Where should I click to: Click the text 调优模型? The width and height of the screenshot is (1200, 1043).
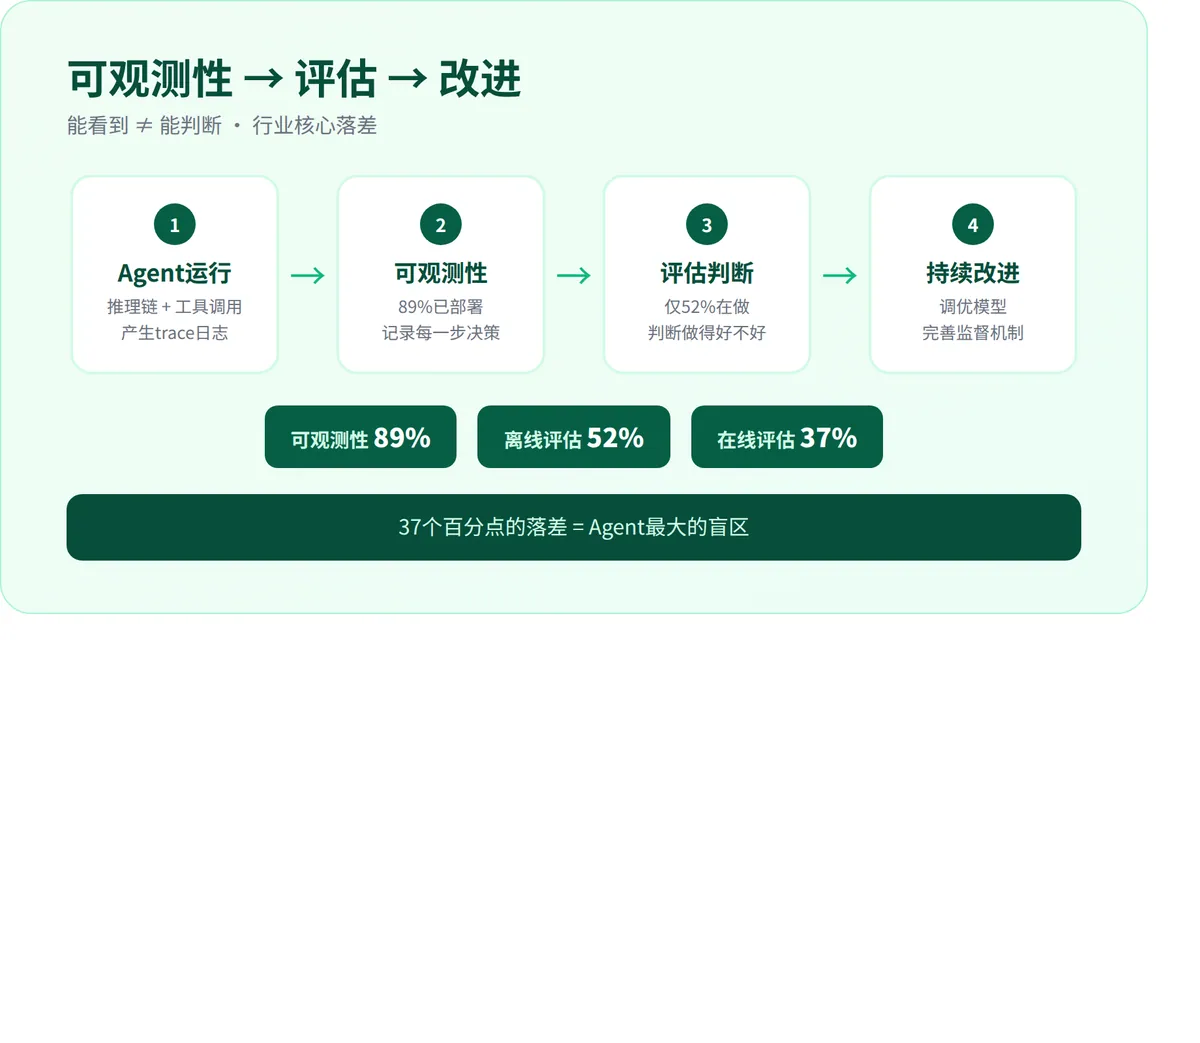[x=973, y=307]
